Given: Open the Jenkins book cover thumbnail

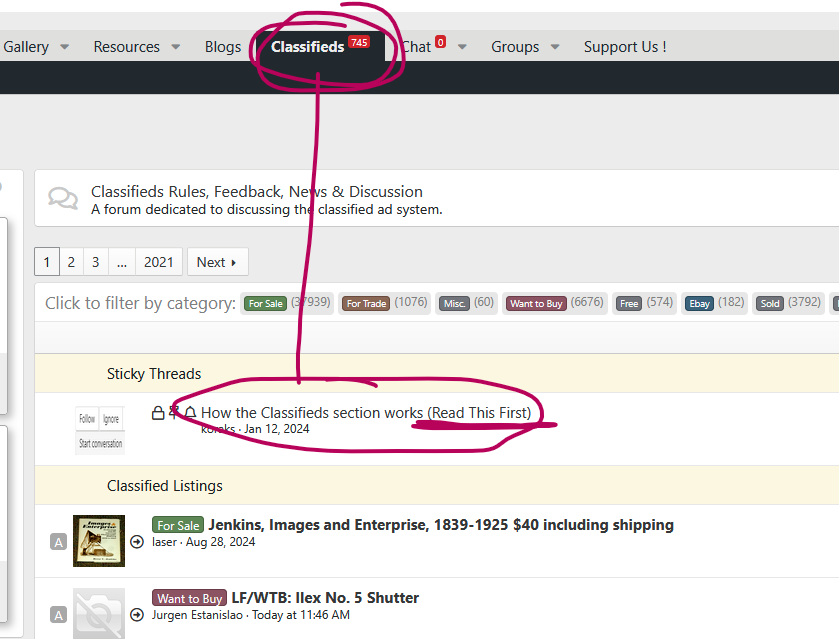Looking at the screenshot, I should 99,541.
